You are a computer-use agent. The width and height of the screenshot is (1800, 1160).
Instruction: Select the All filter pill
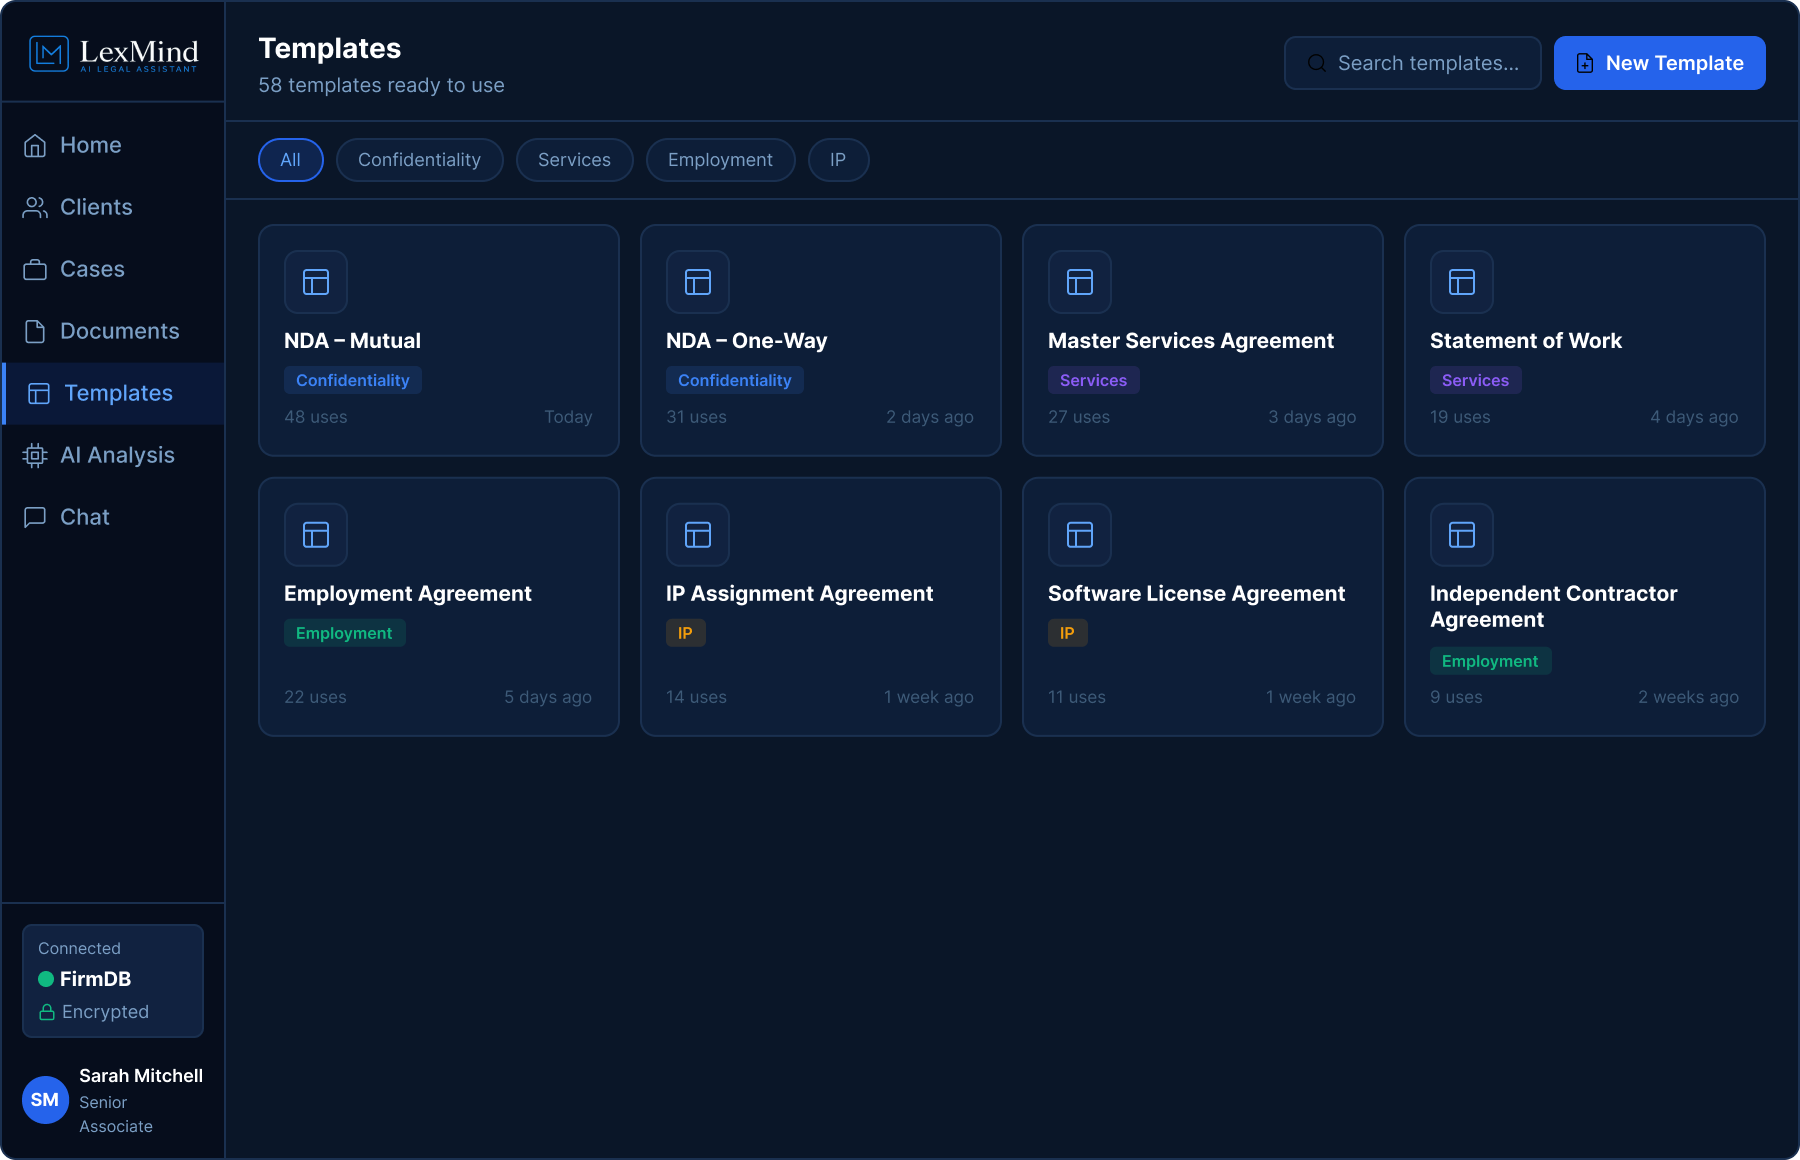(x=291, y=160)
